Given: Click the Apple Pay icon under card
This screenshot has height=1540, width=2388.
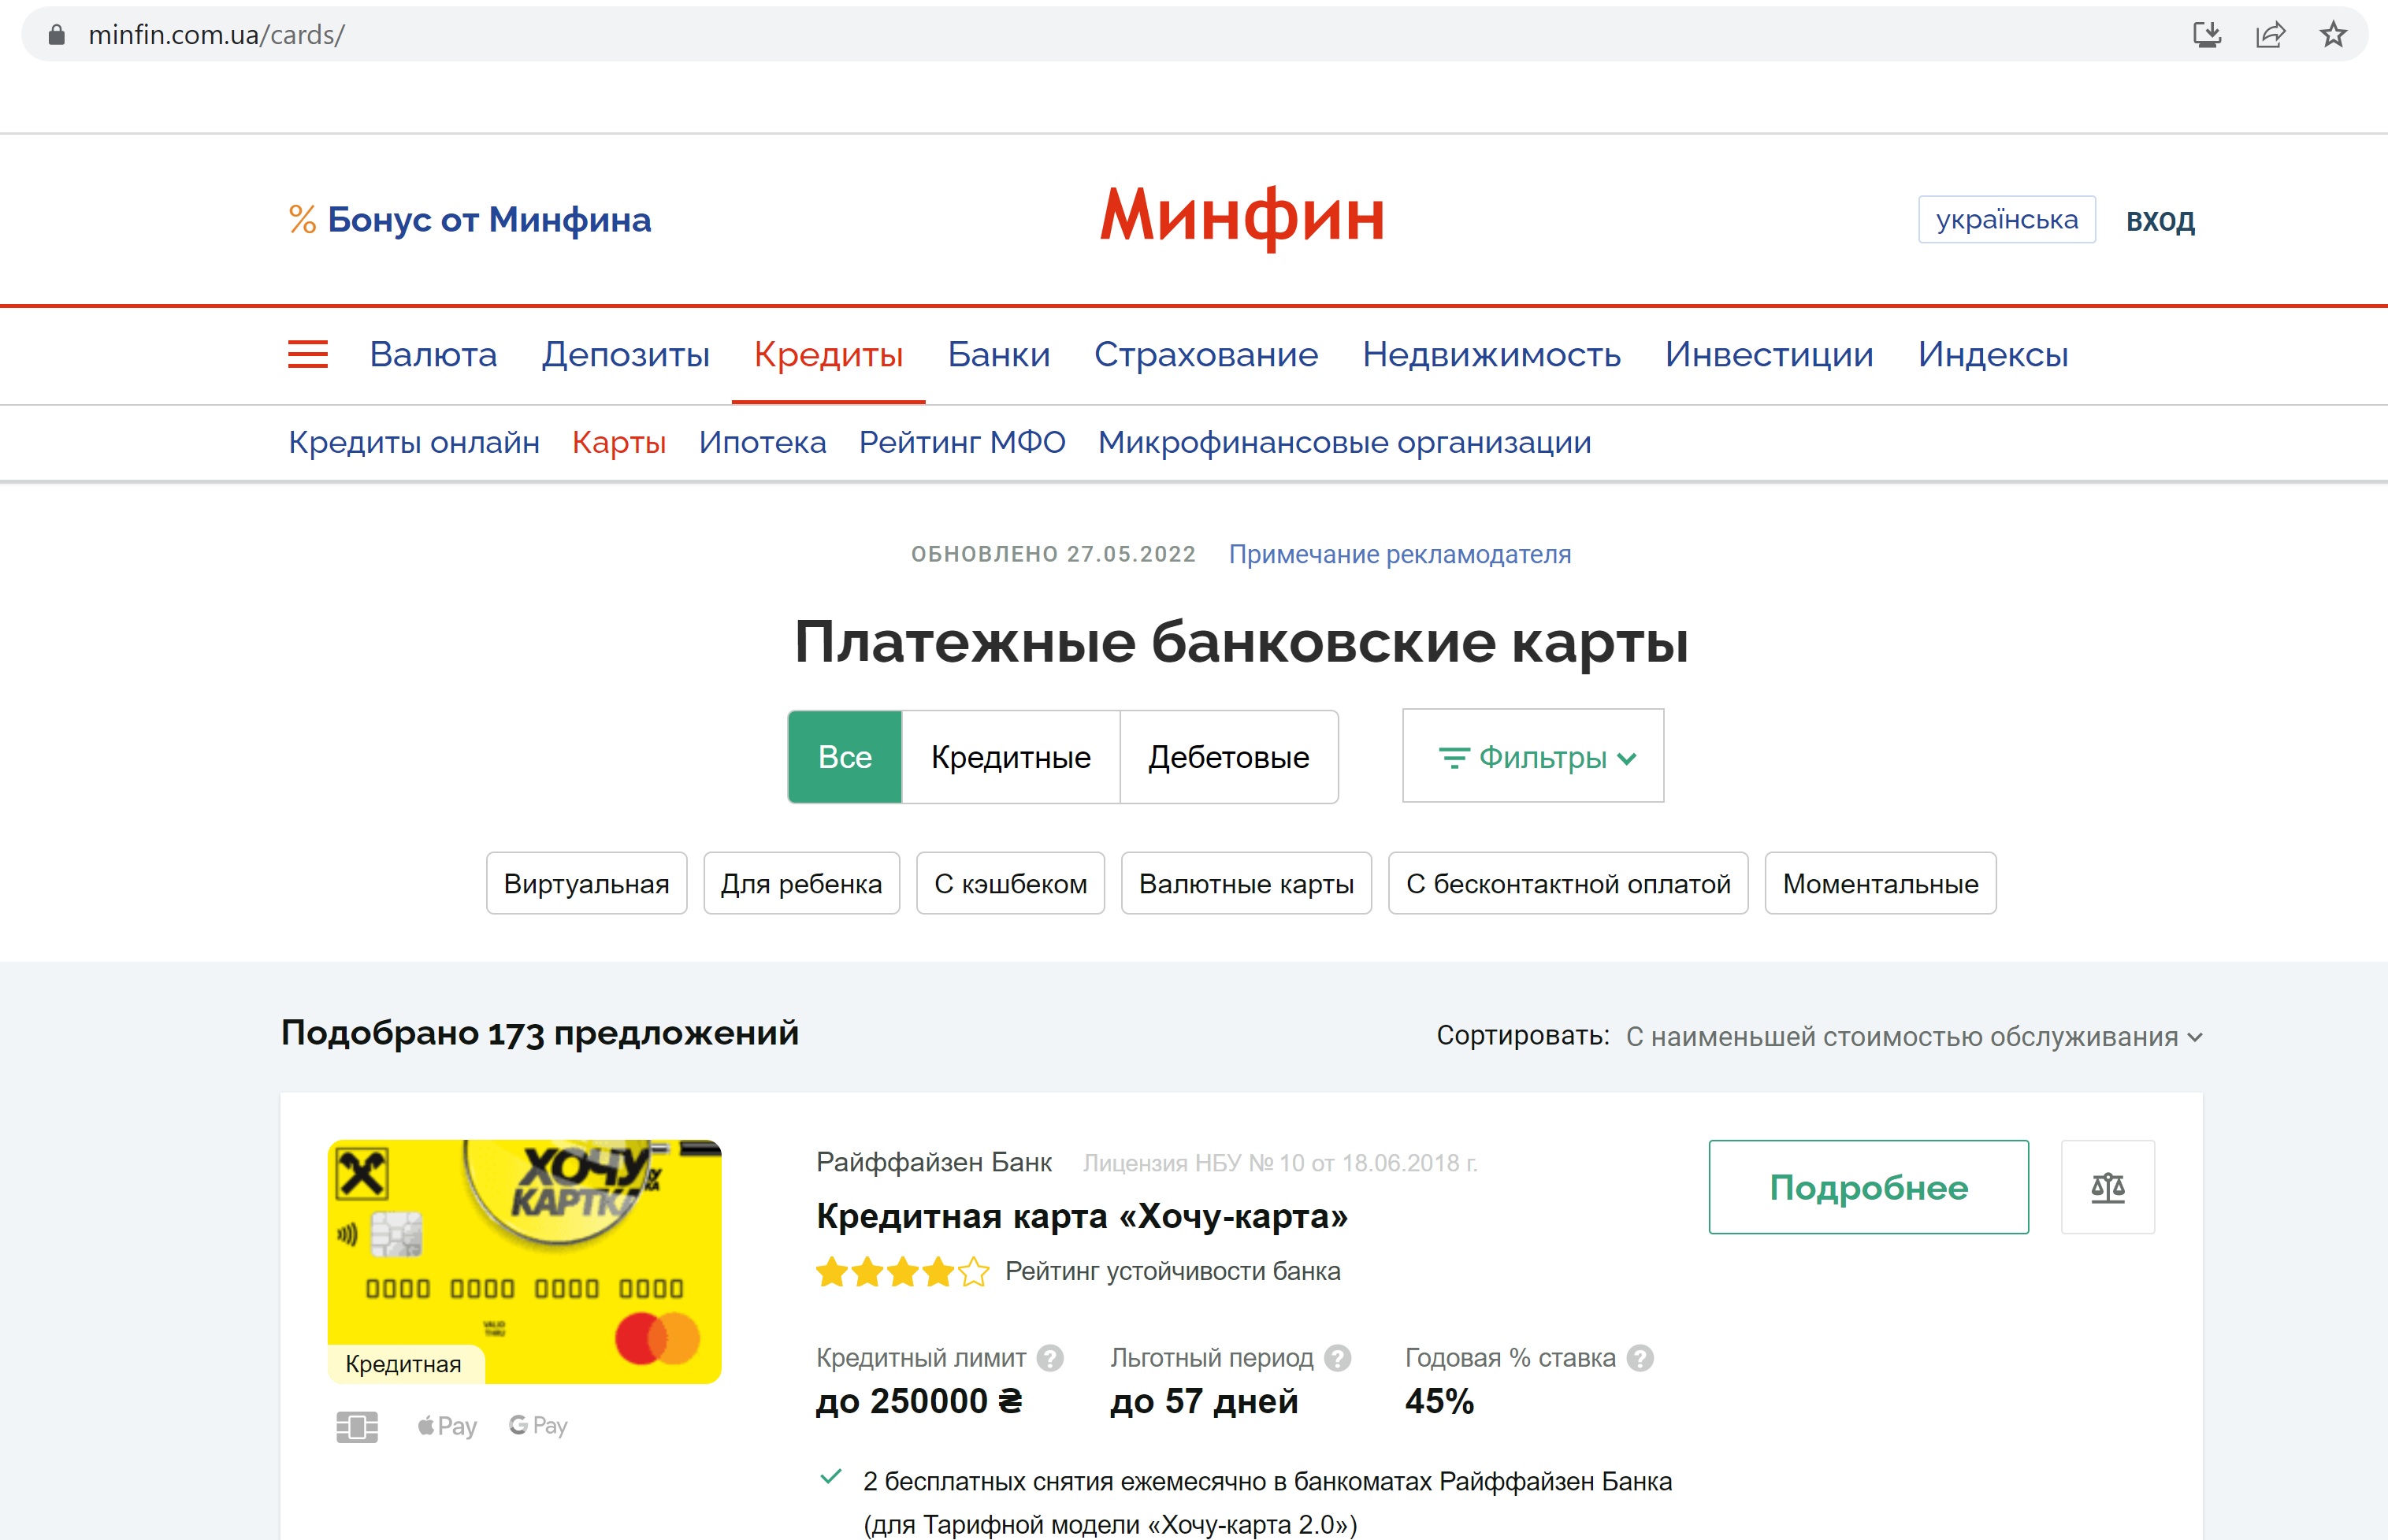Looking at the screenshot, I should pyautogui.click(x=447, y=1426).
